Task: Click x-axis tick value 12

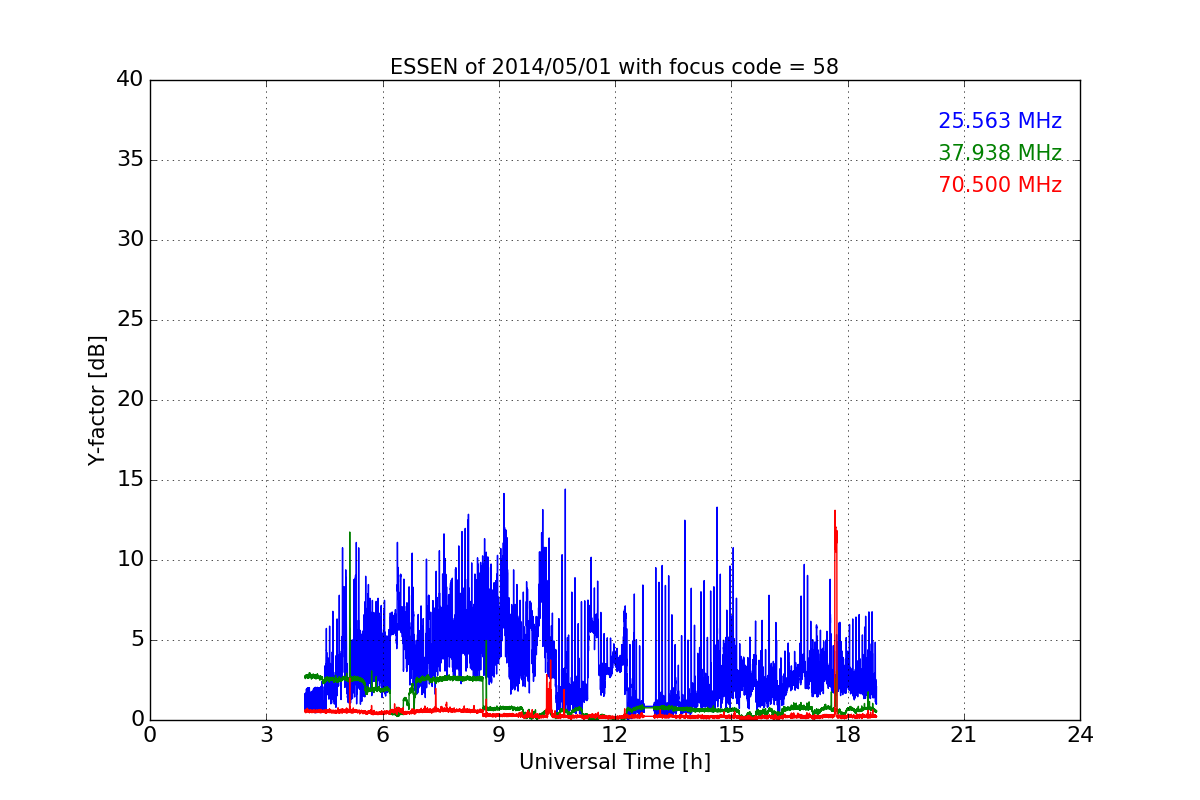Action: point(615,735)
